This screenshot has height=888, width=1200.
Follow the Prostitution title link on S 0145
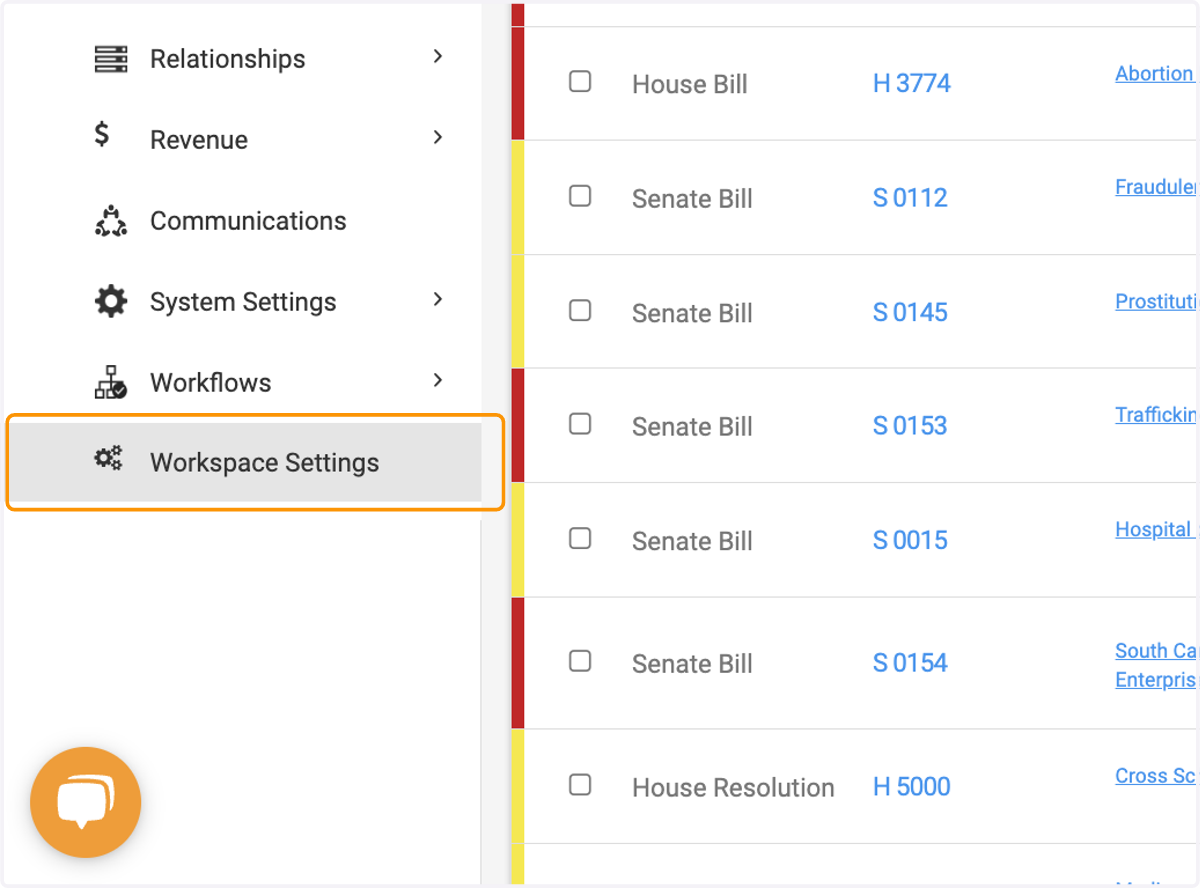pos(1157,302)
